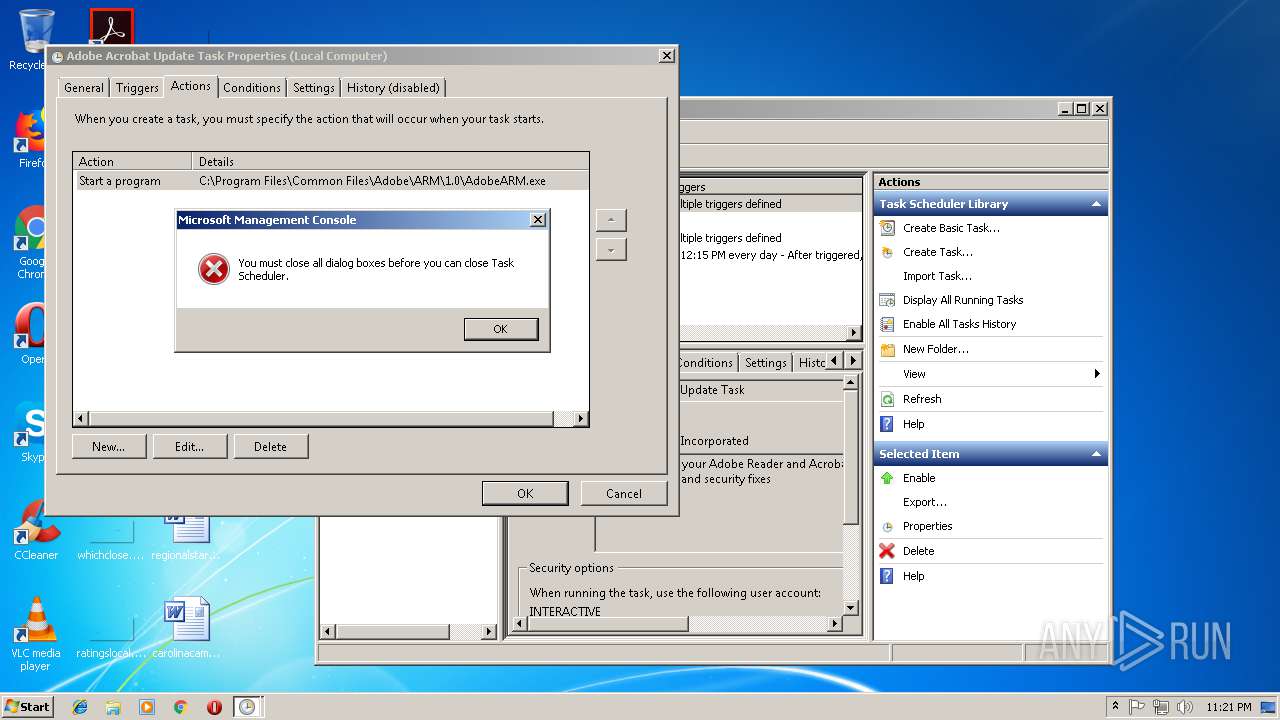Click the Chrome icon on the taskbar

coord(180,707)
